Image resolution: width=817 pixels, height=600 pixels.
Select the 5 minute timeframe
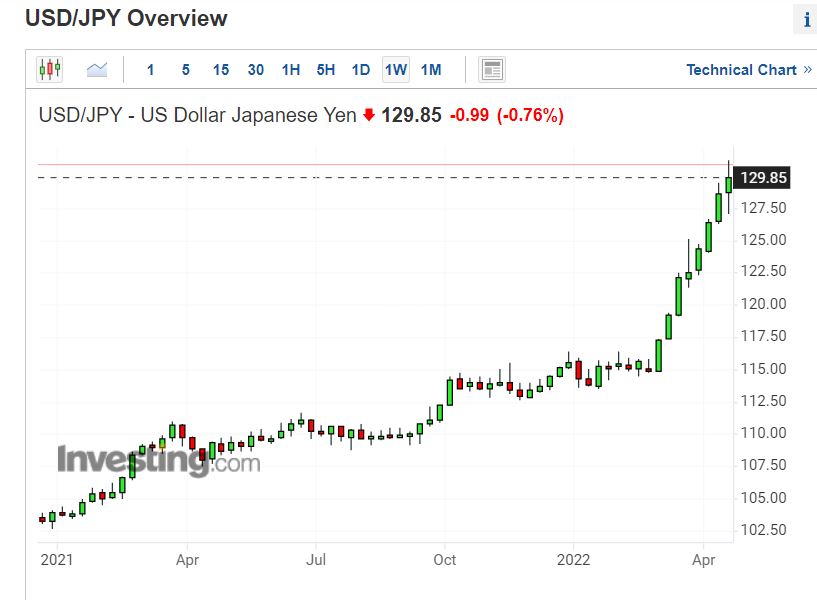tap(185, 69)
